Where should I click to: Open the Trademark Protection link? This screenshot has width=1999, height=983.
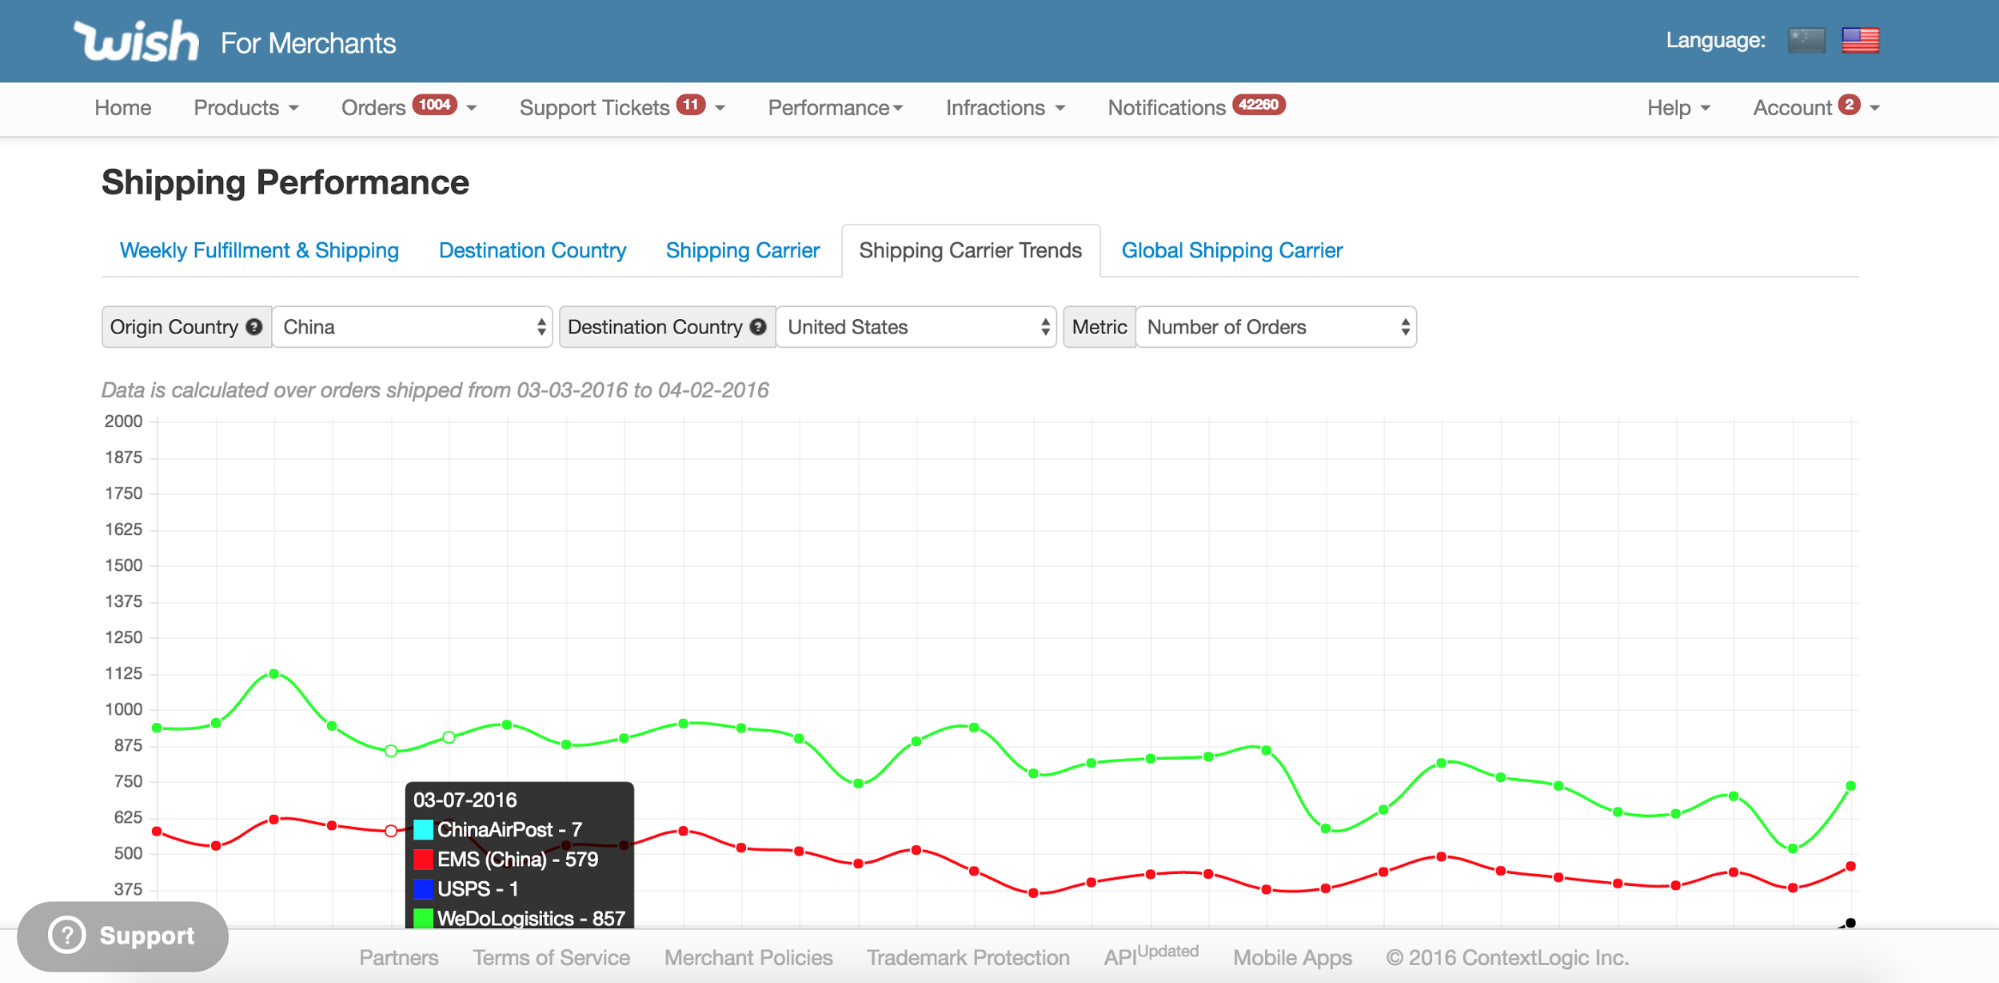[968, 958]
